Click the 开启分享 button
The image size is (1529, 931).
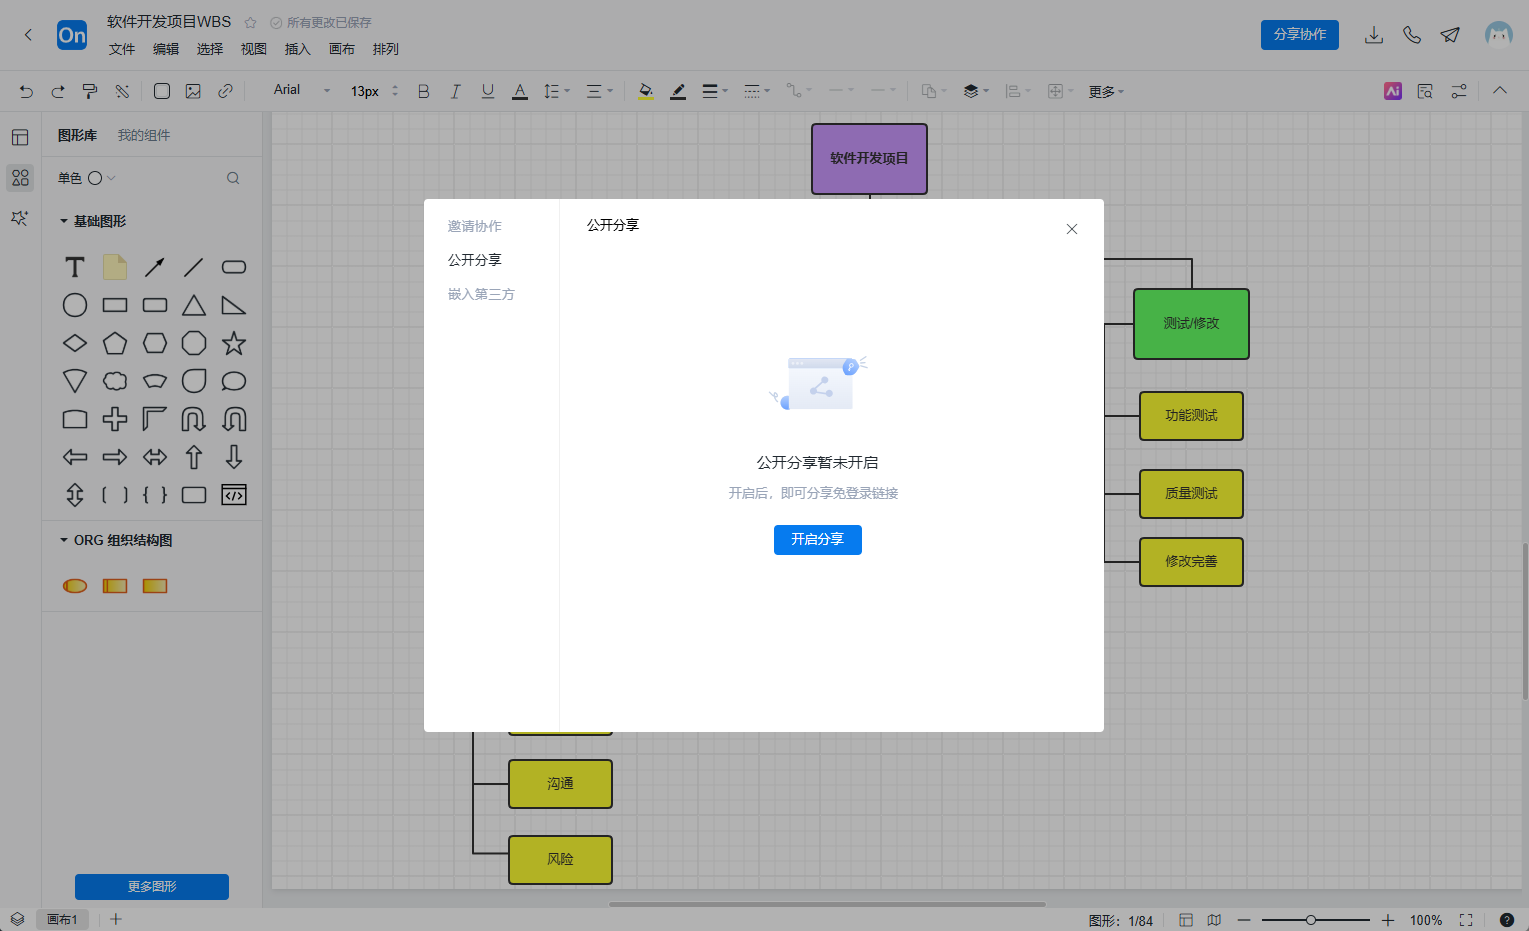pos(817,540)
